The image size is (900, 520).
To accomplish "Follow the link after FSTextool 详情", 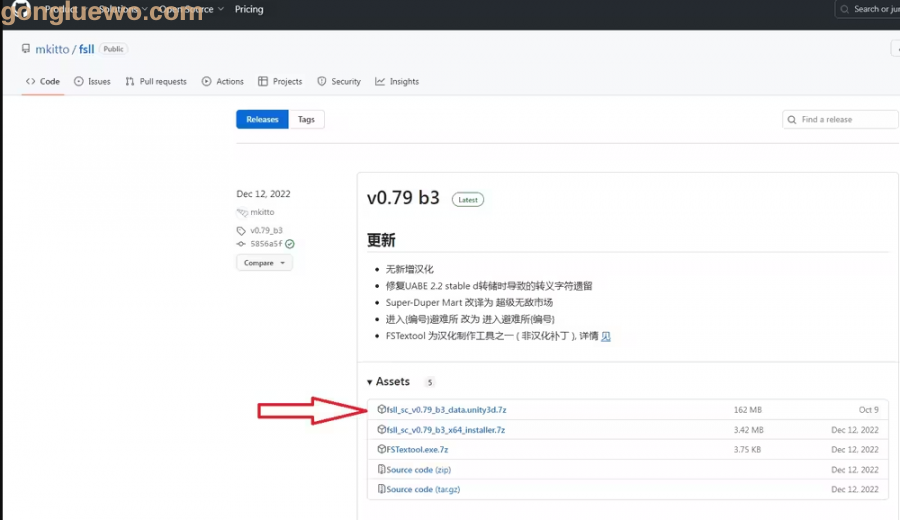I will coord(606,336).
